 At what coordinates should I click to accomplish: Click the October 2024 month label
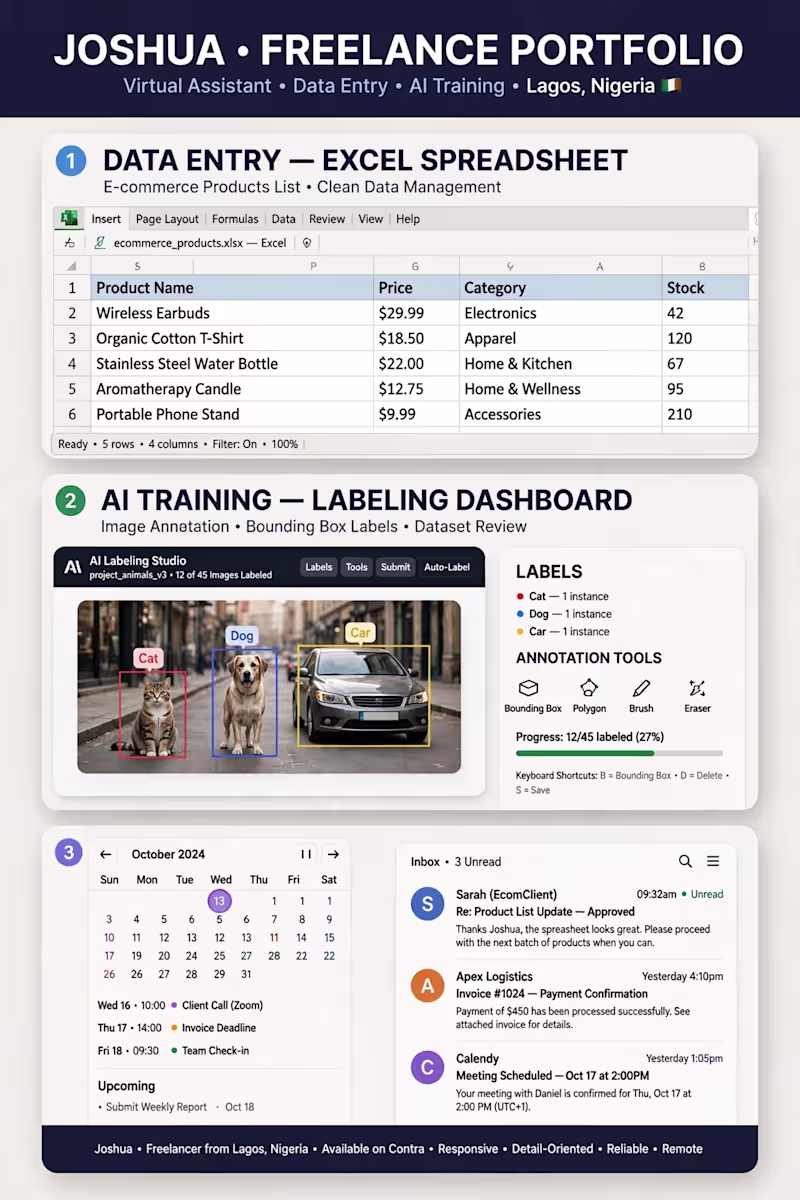[x=168, y=855]
